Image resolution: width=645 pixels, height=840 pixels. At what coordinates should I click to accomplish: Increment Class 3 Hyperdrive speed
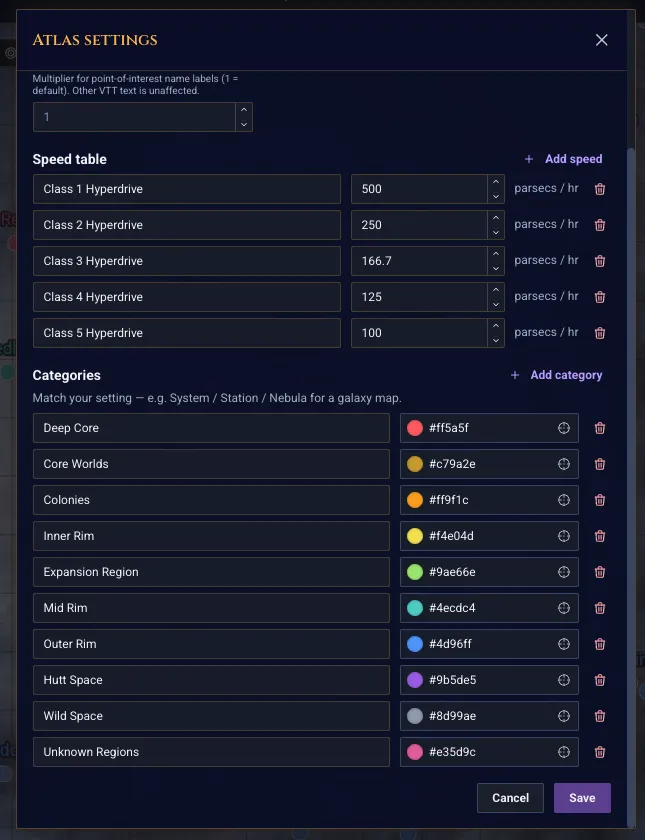click(x=496, y=254)
